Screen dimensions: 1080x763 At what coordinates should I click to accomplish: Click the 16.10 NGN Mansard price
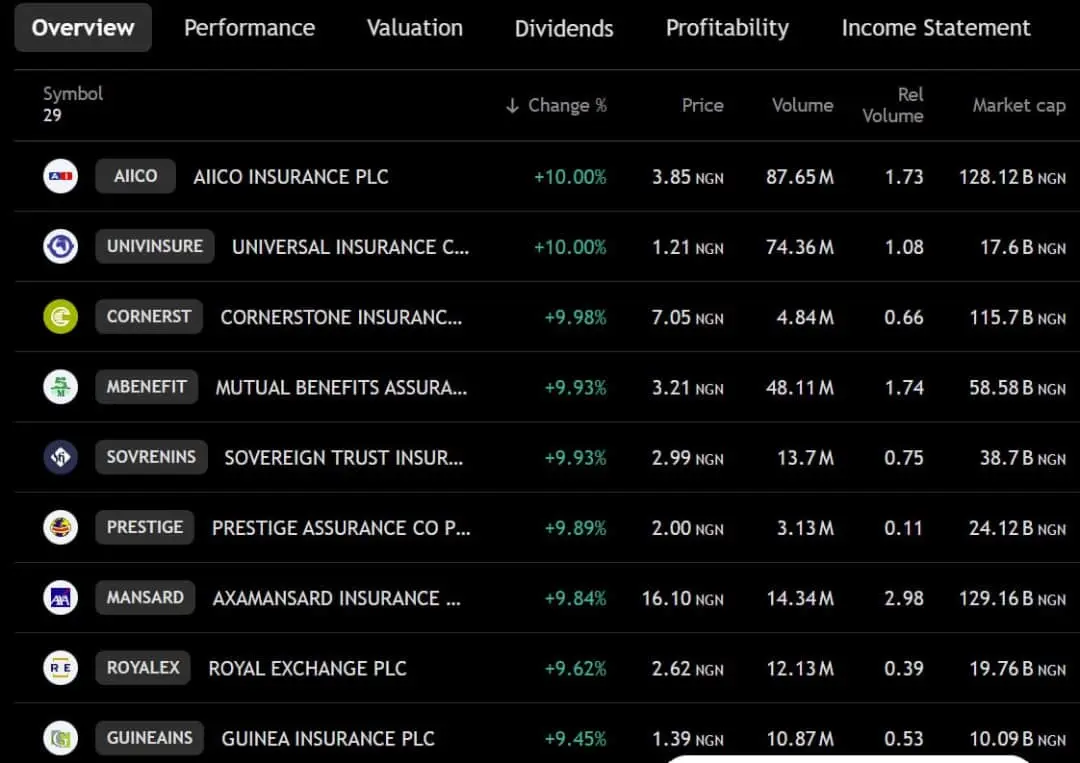[x=683, y=598]
